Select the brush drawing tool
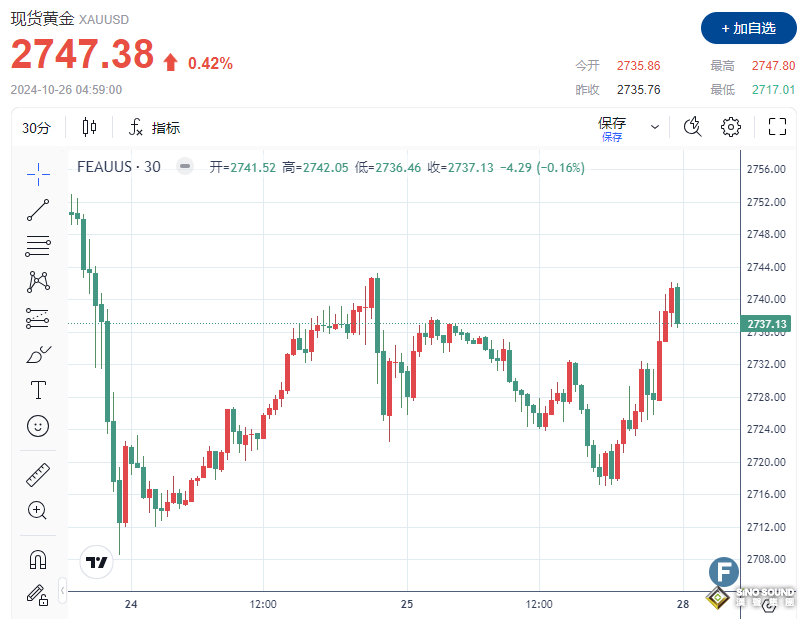The width and height of the screenshot is (804, 619). tap(38, 354)
